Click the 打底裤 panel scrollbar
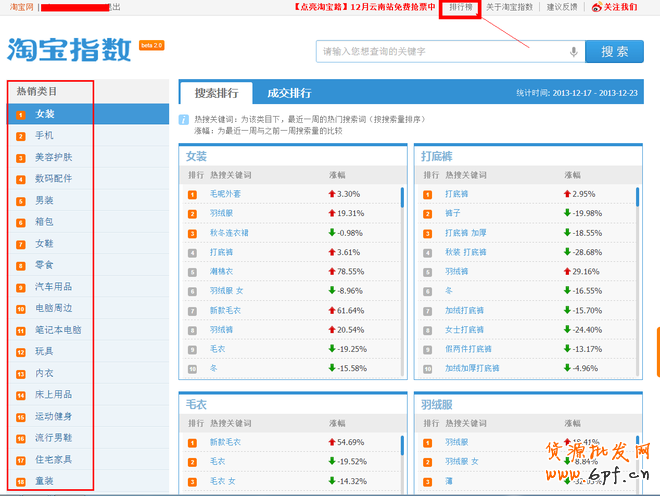This screenshot has width=660, height=496. pos(637,197)
